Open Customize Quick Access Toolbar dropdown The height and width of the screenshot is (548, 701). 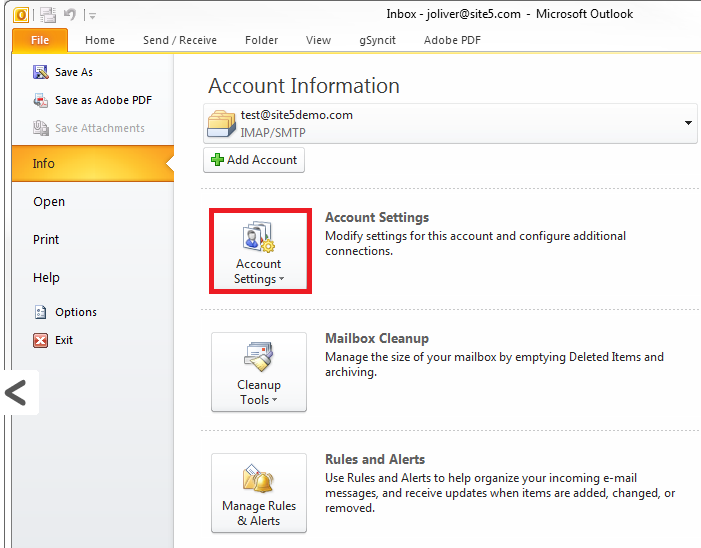point(92,15)
